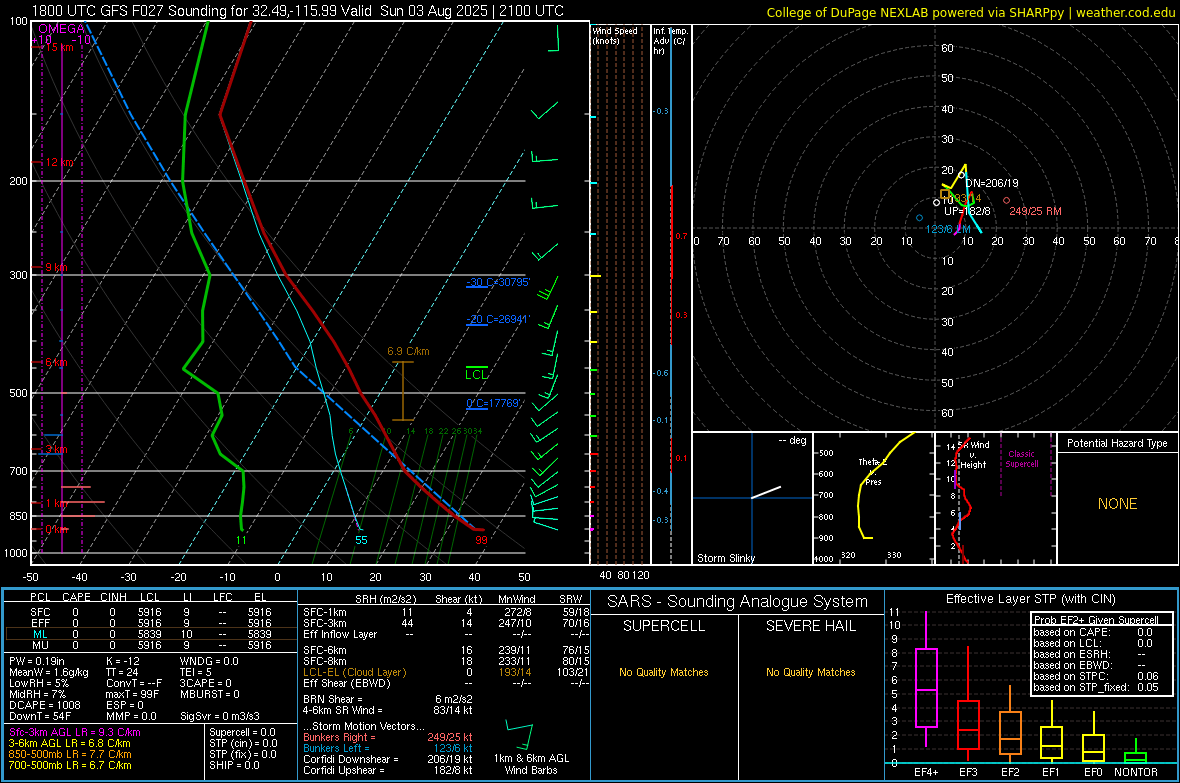The width and height of the screenshot is (1180, 783).
Task: Click the Bunkers Right = 249/25 kt line
Action: pos(388,737)
